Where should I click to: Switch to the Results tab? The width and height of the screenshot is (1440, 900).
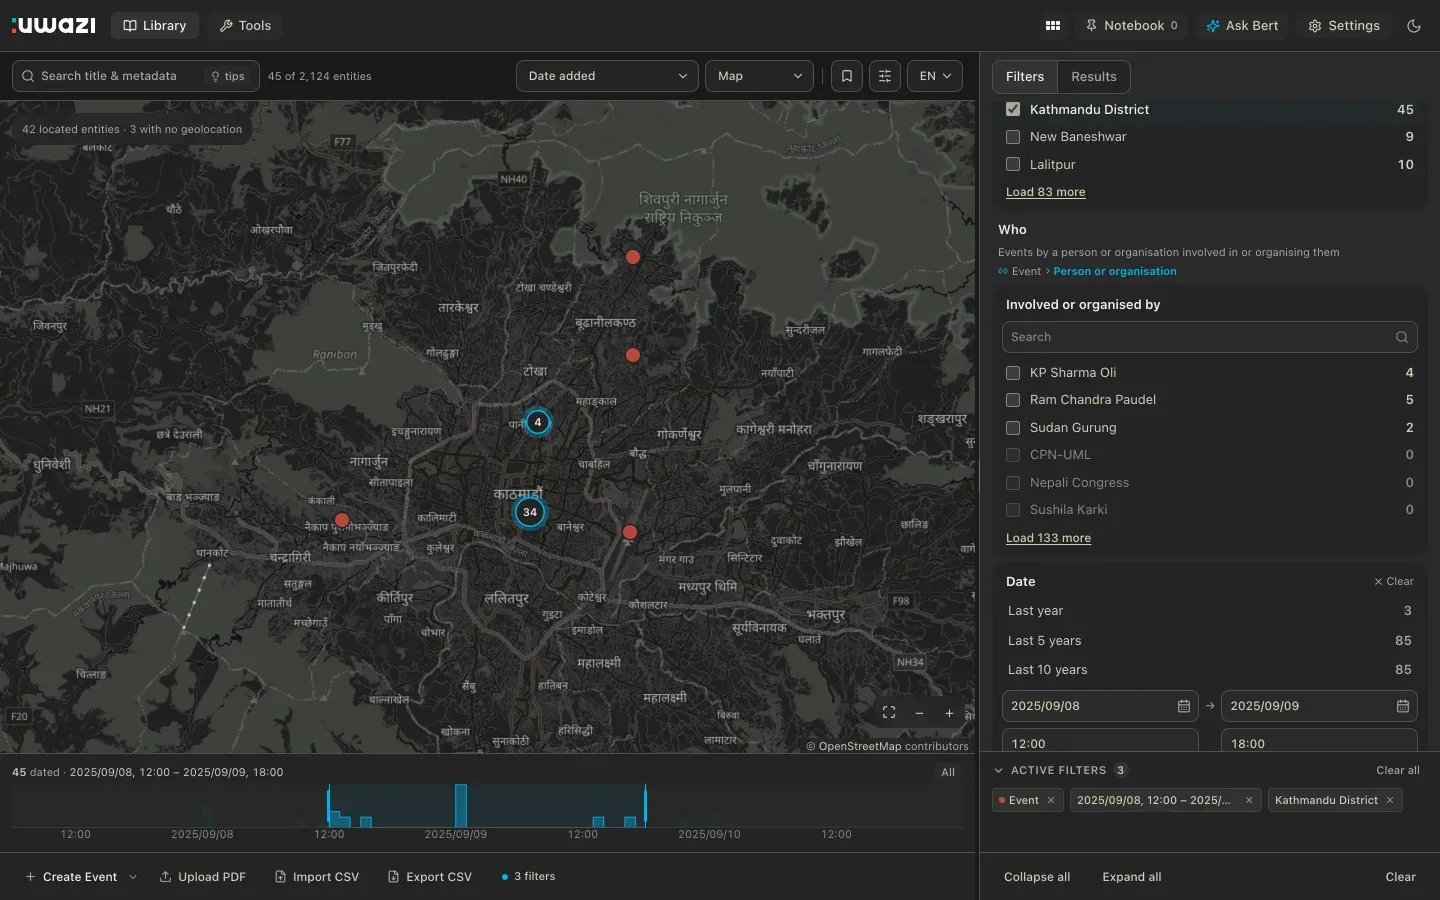pyautogui.click(x=1094, y=77)
